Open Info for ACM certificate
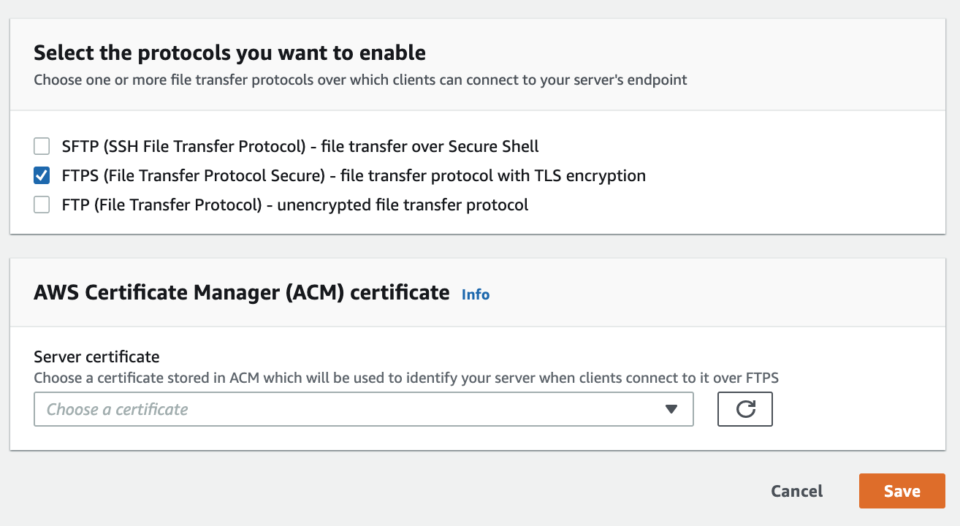Screen dimensions: 960x526 tap(475, 294)
